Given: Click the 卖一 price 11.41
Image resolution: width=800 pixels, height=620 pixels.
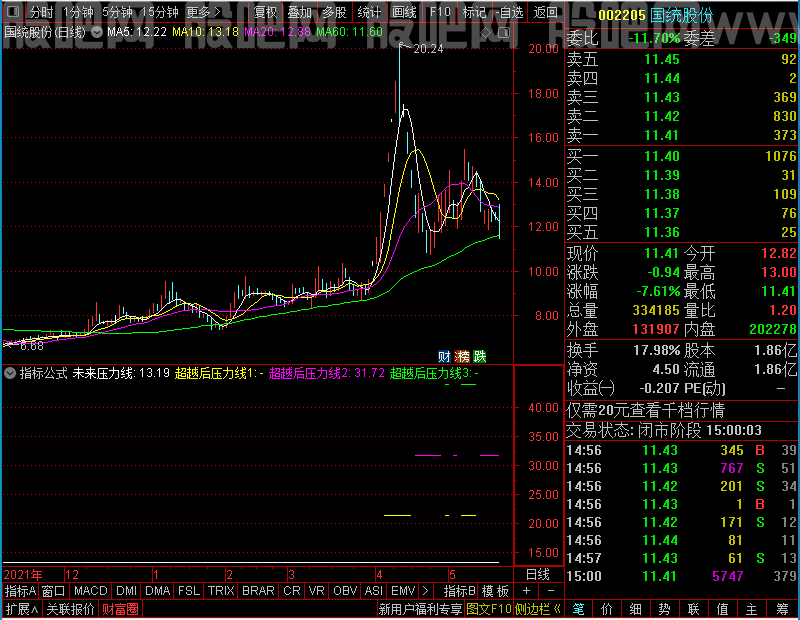Looking at the screenshot, I should point(662,135).
